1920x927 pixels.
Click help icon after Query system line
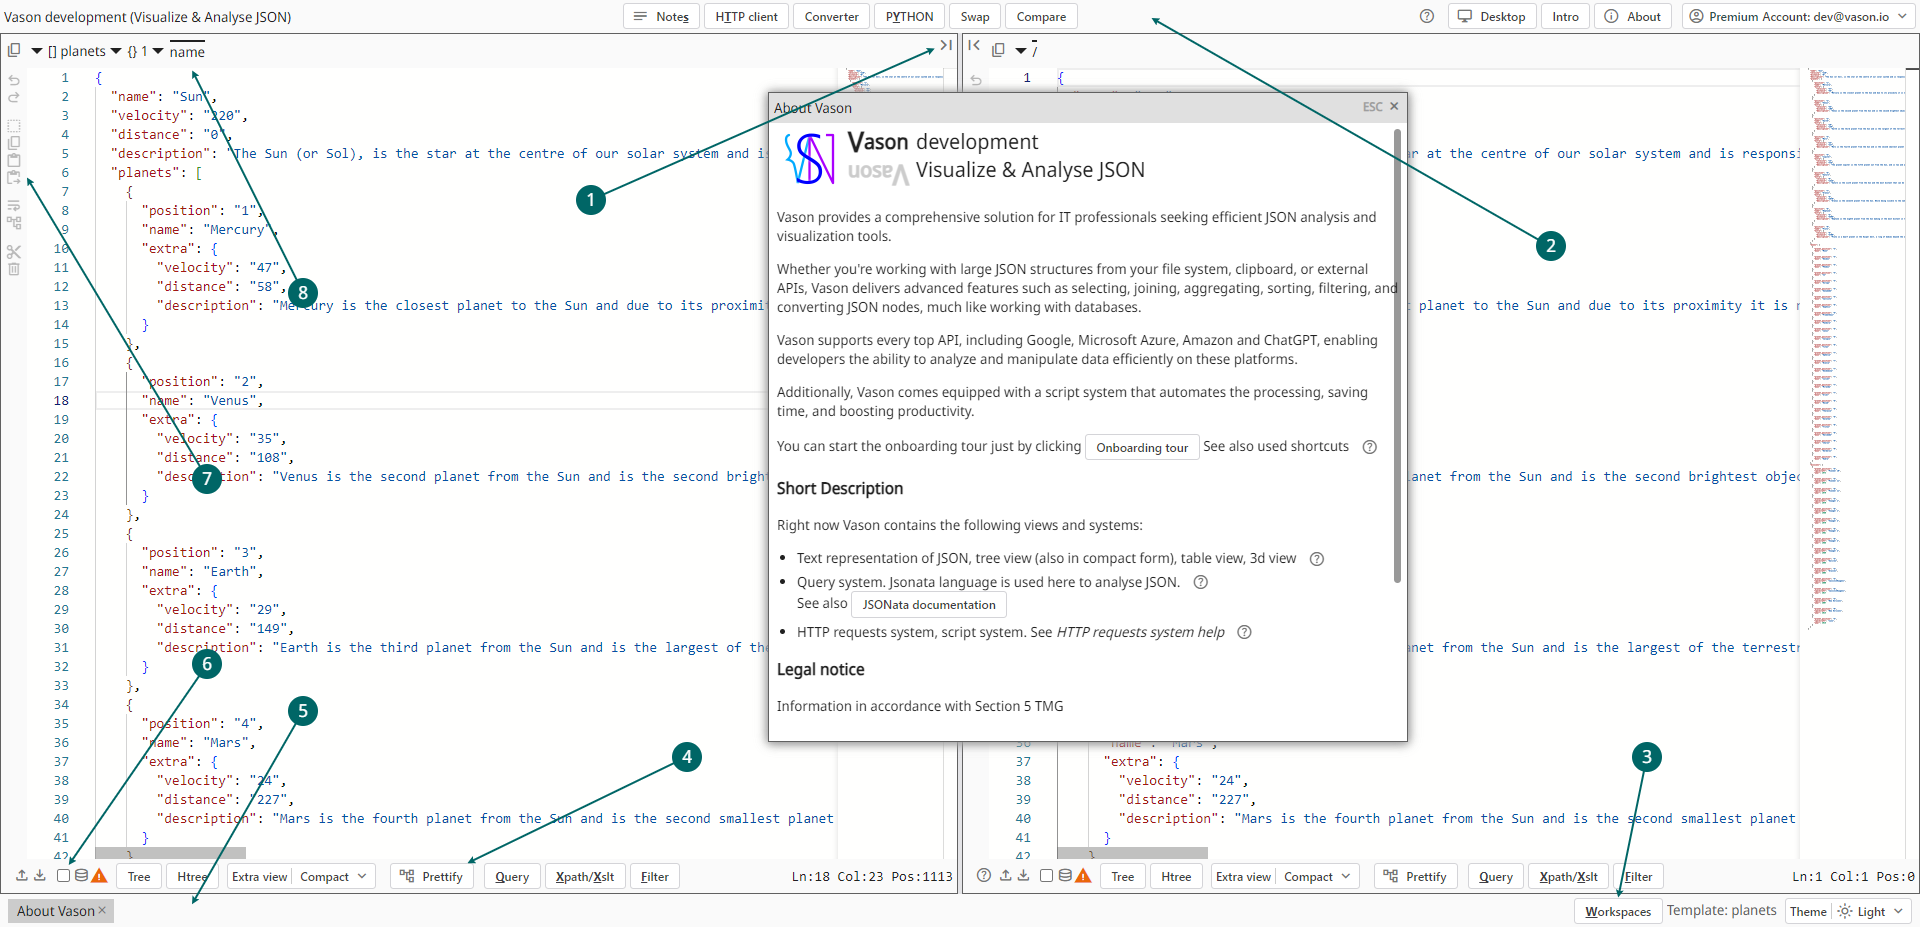point(1201,582)
